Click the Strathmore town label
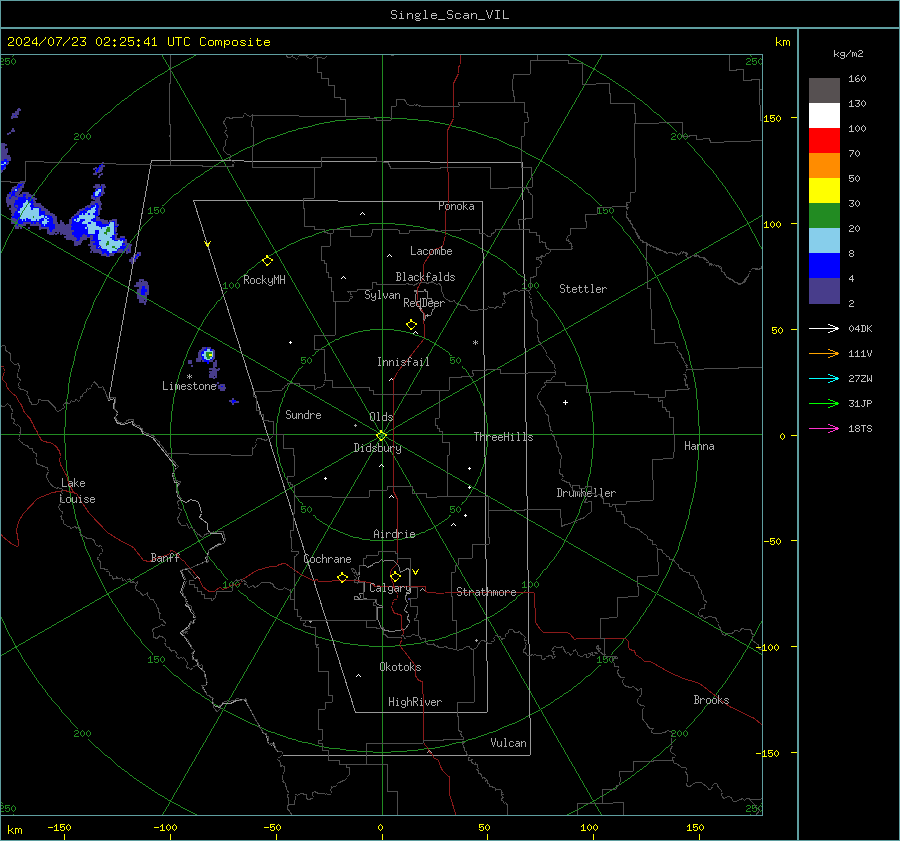The image size is (900, 841). click(486, 592)
